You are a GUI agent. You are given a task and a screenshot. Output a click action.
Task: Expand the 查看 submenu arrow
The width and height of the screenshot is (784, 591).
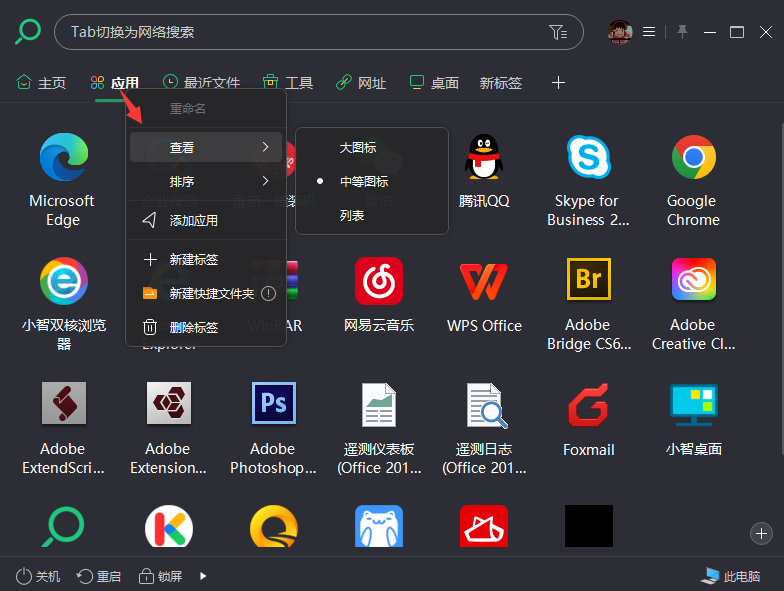265,148
